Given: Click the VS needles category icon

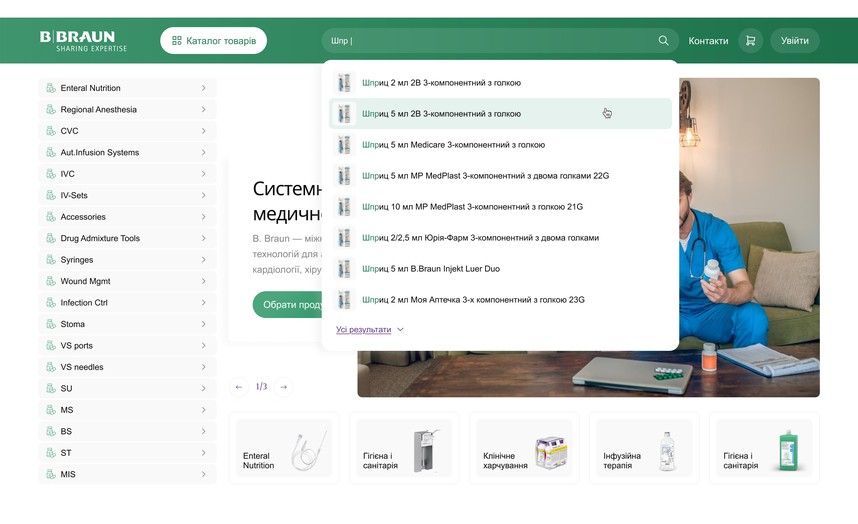Looking at the screenshot, I should coord(51,367).
